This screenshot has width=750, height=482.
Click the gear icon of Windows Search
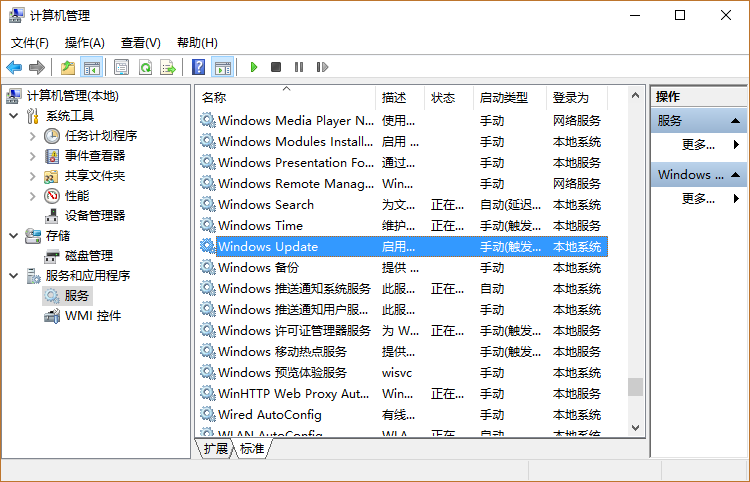click(x=208, y=204)
